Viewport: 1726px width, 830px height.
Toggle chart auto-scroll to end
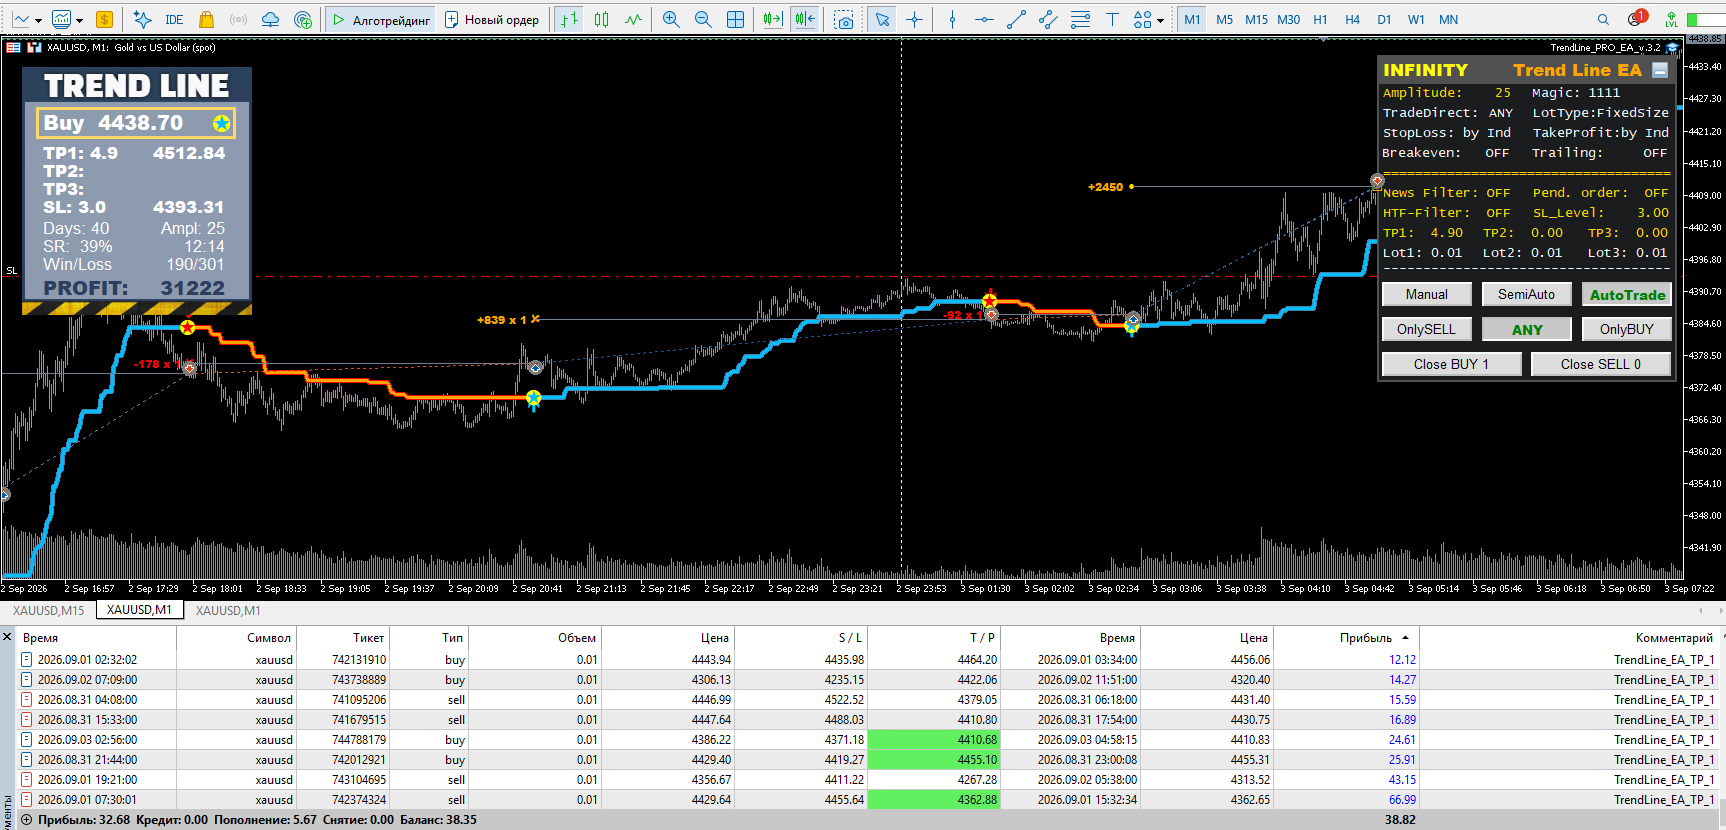772,19
